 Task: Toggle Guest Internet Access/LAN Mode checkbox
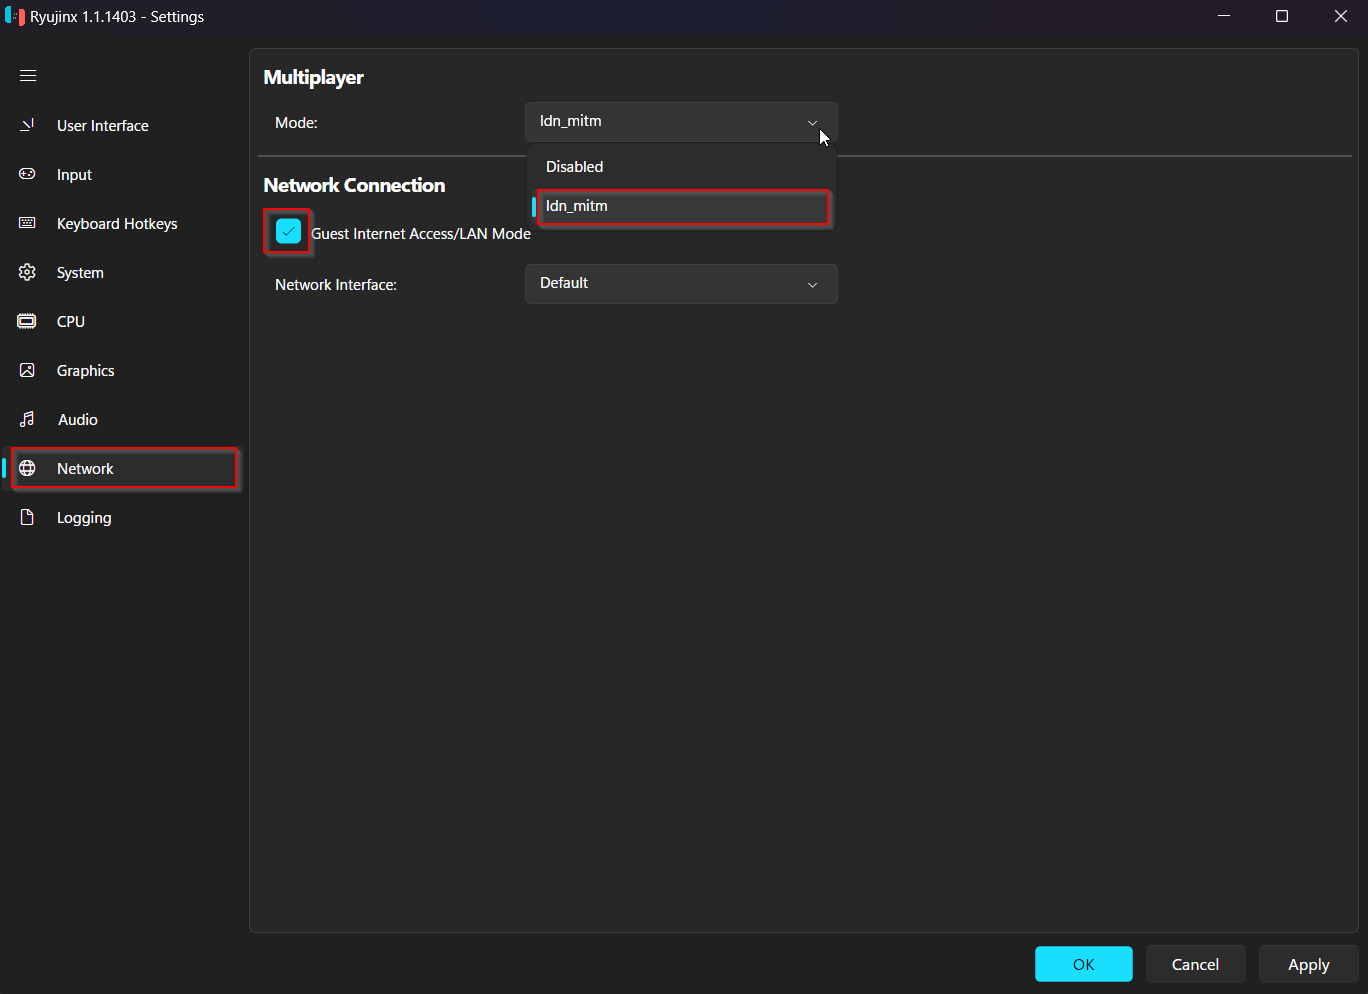coord(288,232)
